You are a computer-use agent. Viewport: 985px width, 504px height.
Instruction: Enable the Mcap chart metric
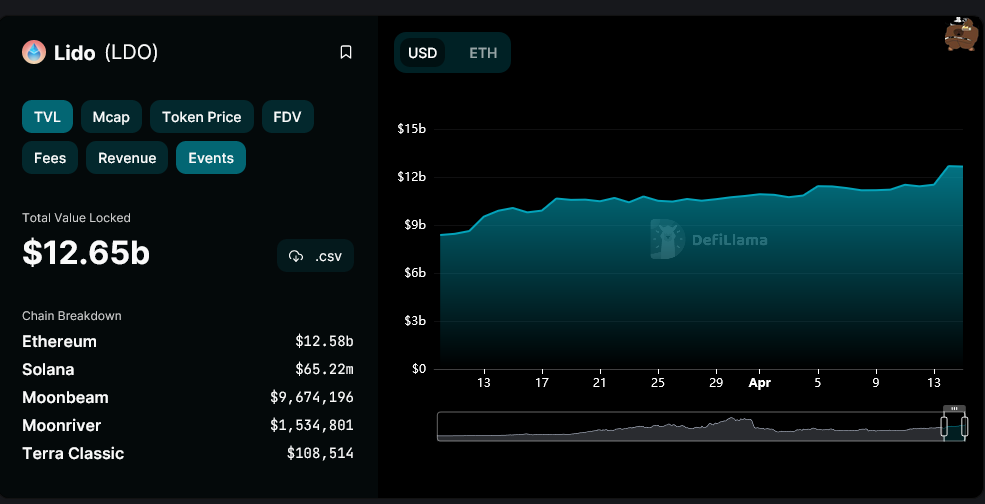pos(111,117)
